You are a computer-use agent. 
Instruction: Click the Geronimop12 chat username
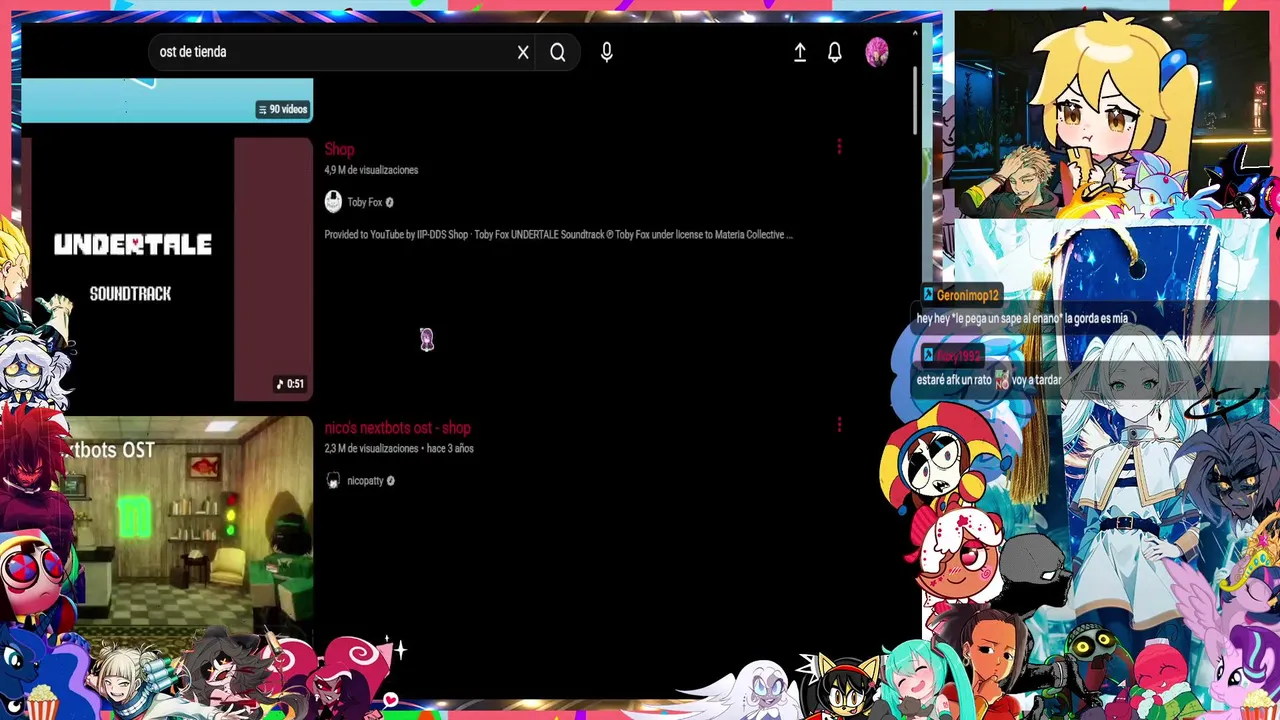(968, 295)
